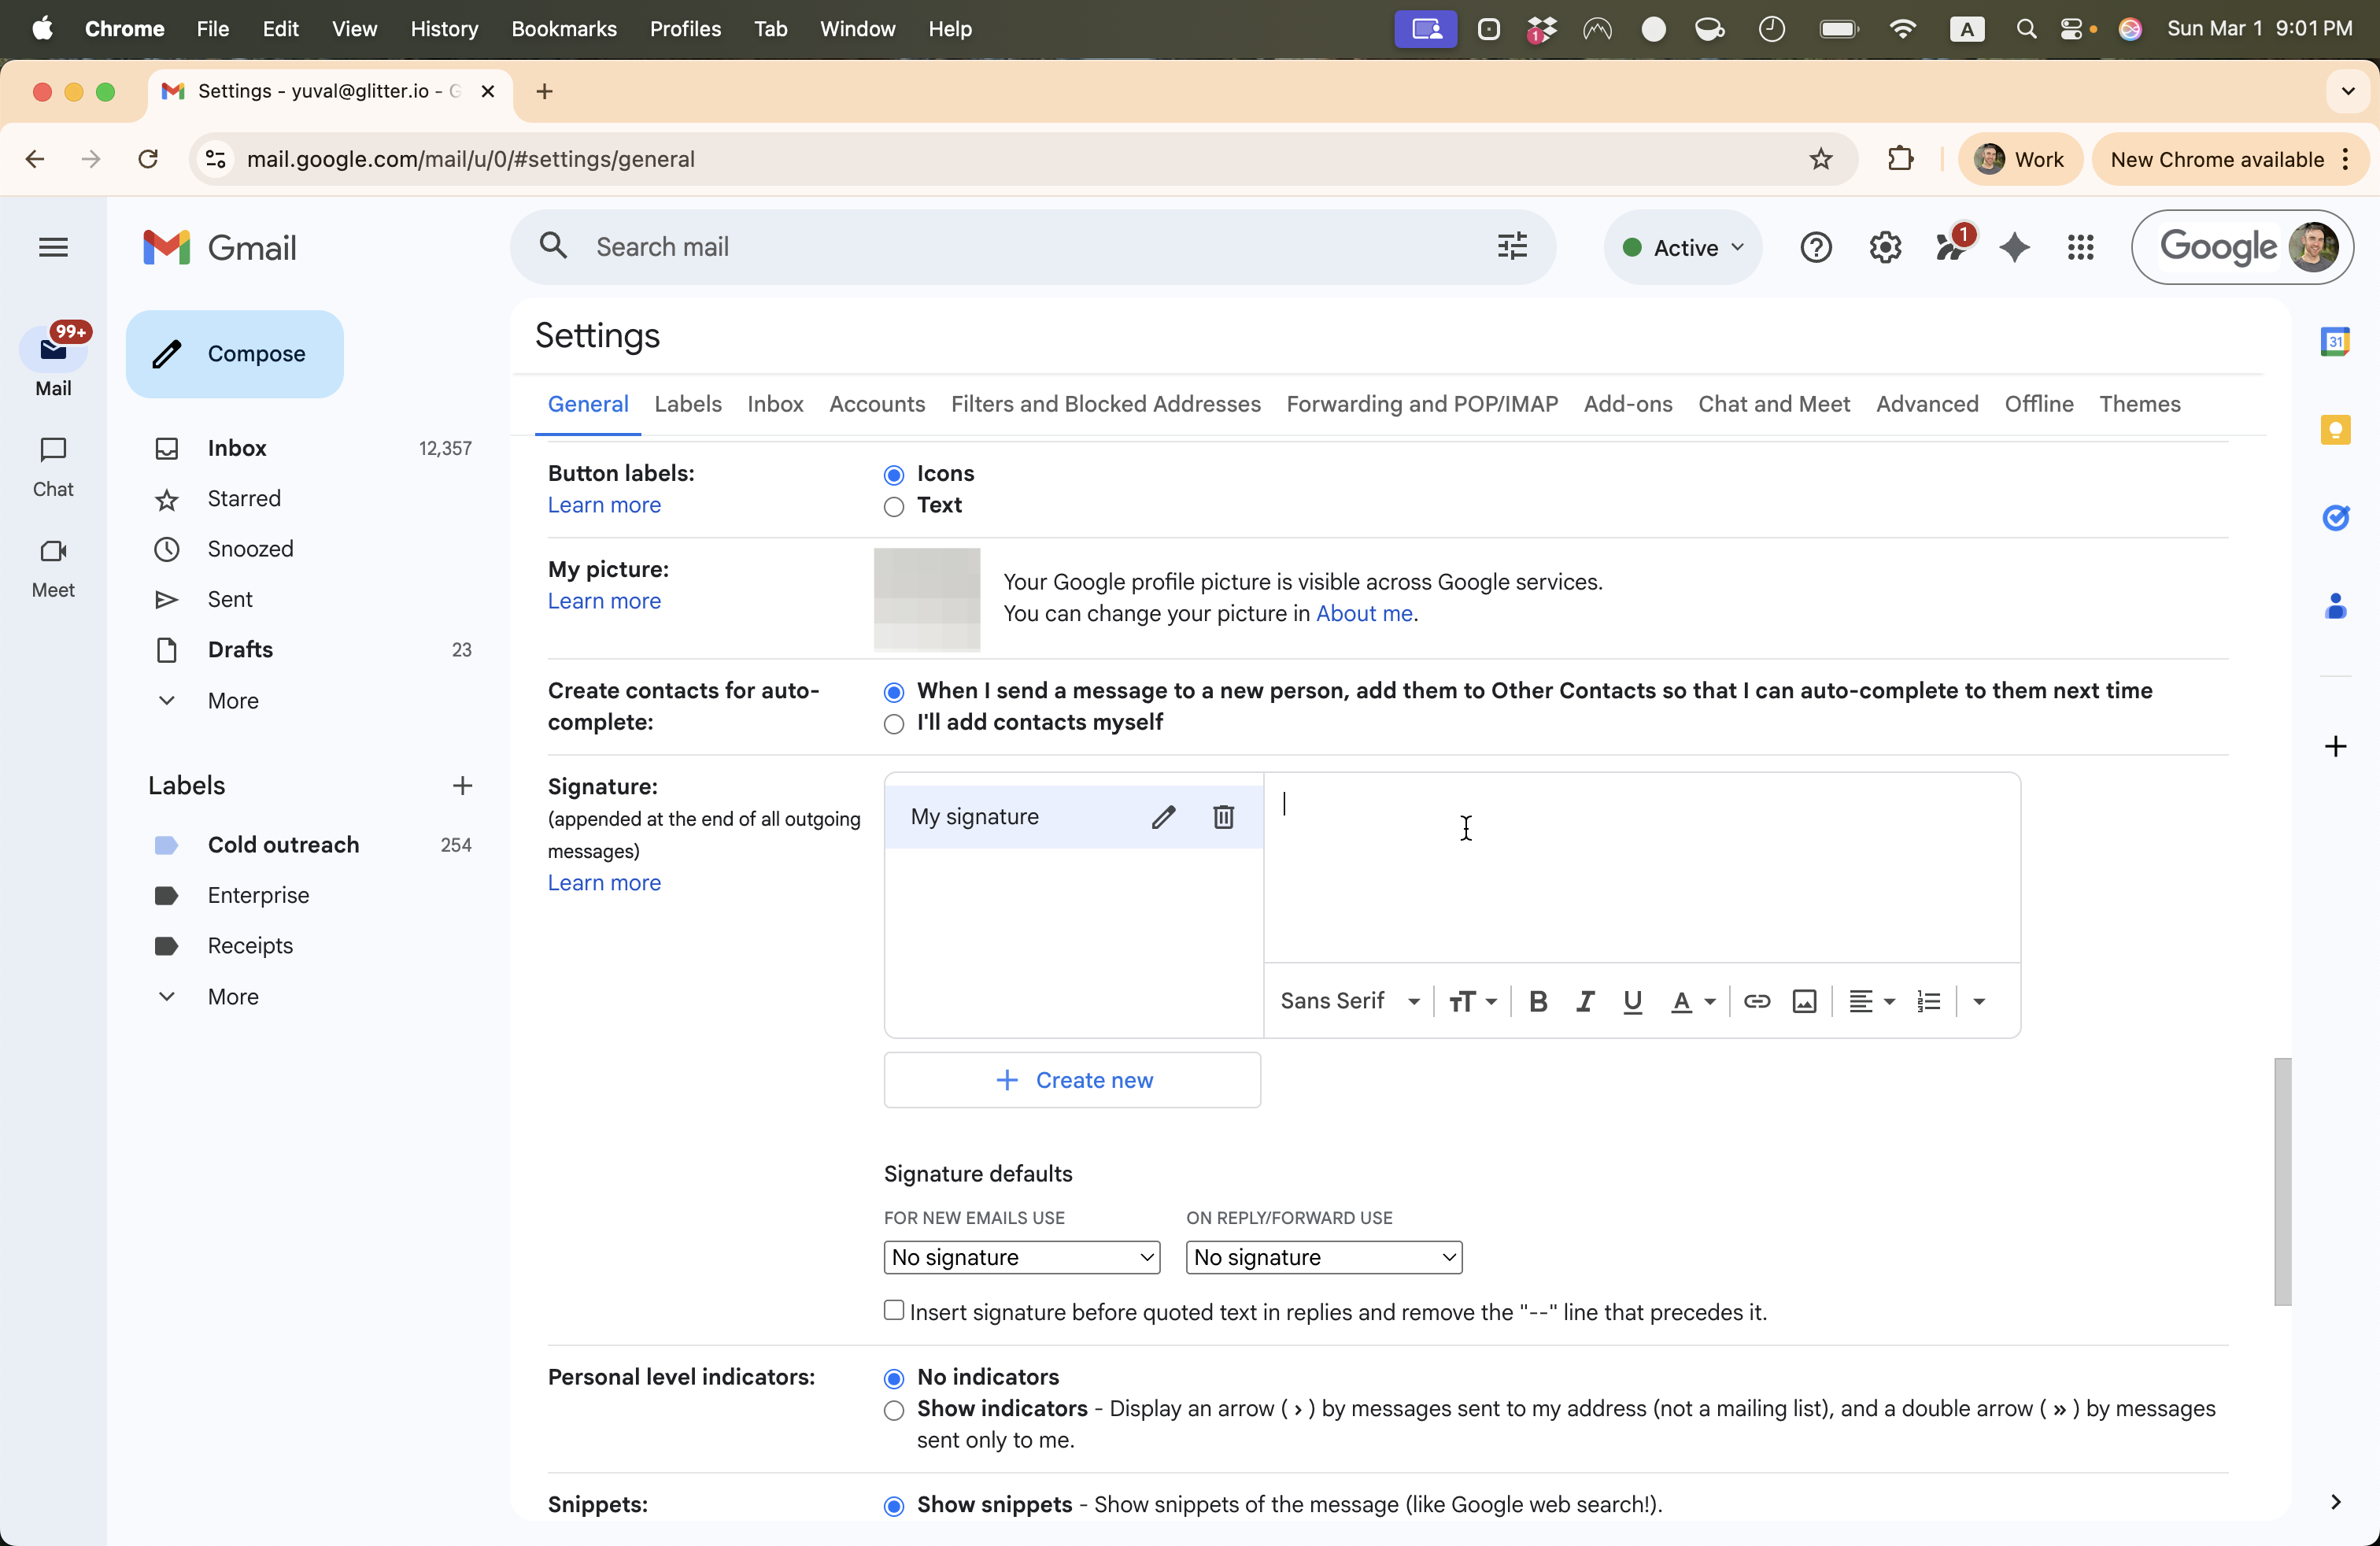Click the Underline formatting icon
Image resolution: width=2380 pixels, height=1546 pixels.
tap(1632, 1001)
